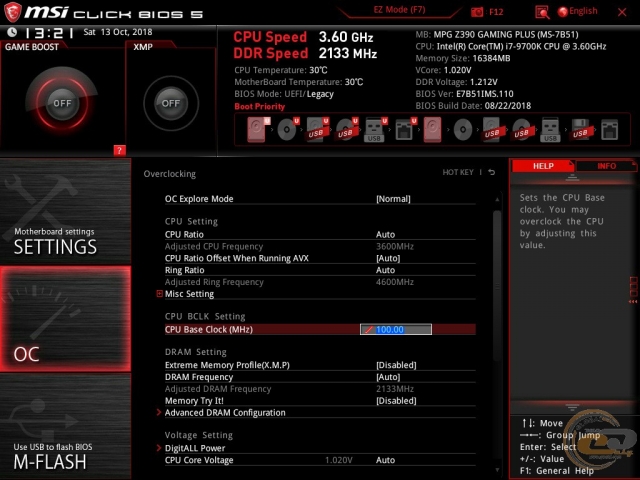This screenshot has width=640, height=480.
Task: Select the UEFI hard disk boot device icon
Action: pyautogui.click(x=258, y=130)
